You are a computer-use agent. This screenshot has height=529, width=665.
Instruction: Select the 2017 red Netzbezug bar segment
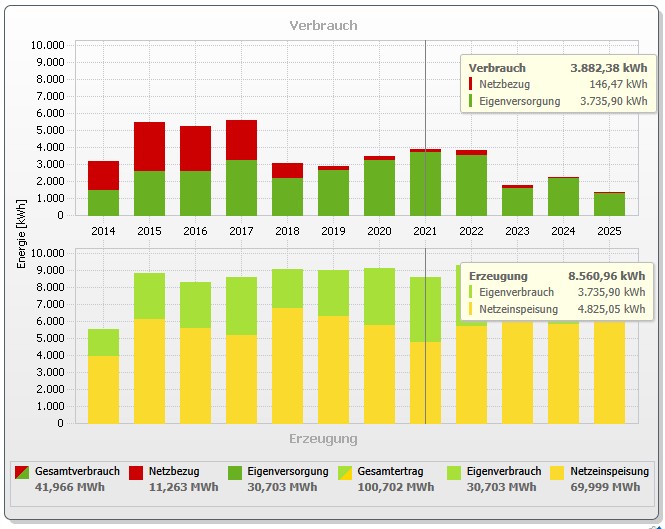(241, 140)
